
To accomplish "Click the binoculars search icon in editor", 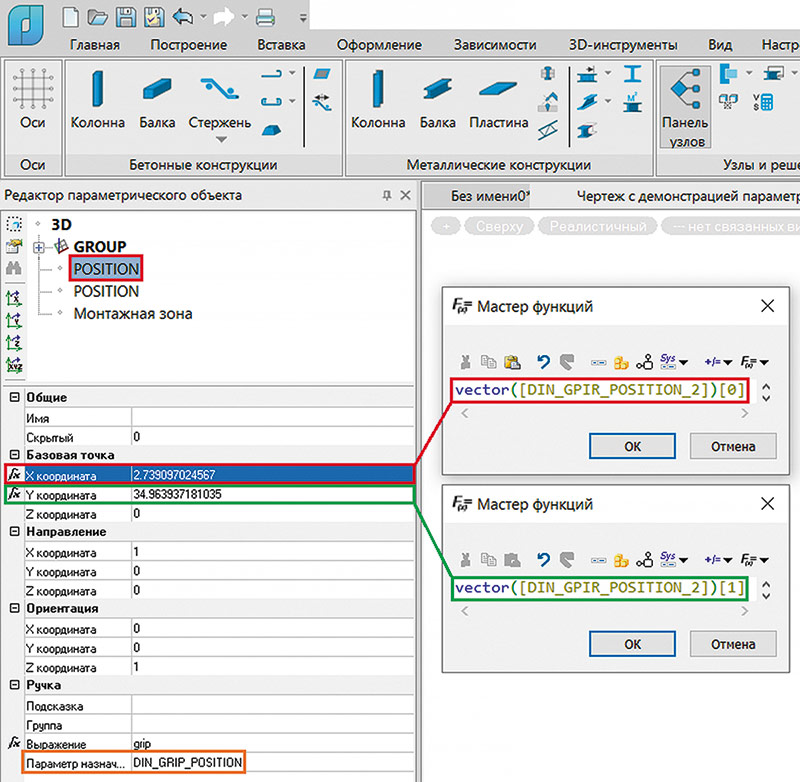I will tap(14, 268).
